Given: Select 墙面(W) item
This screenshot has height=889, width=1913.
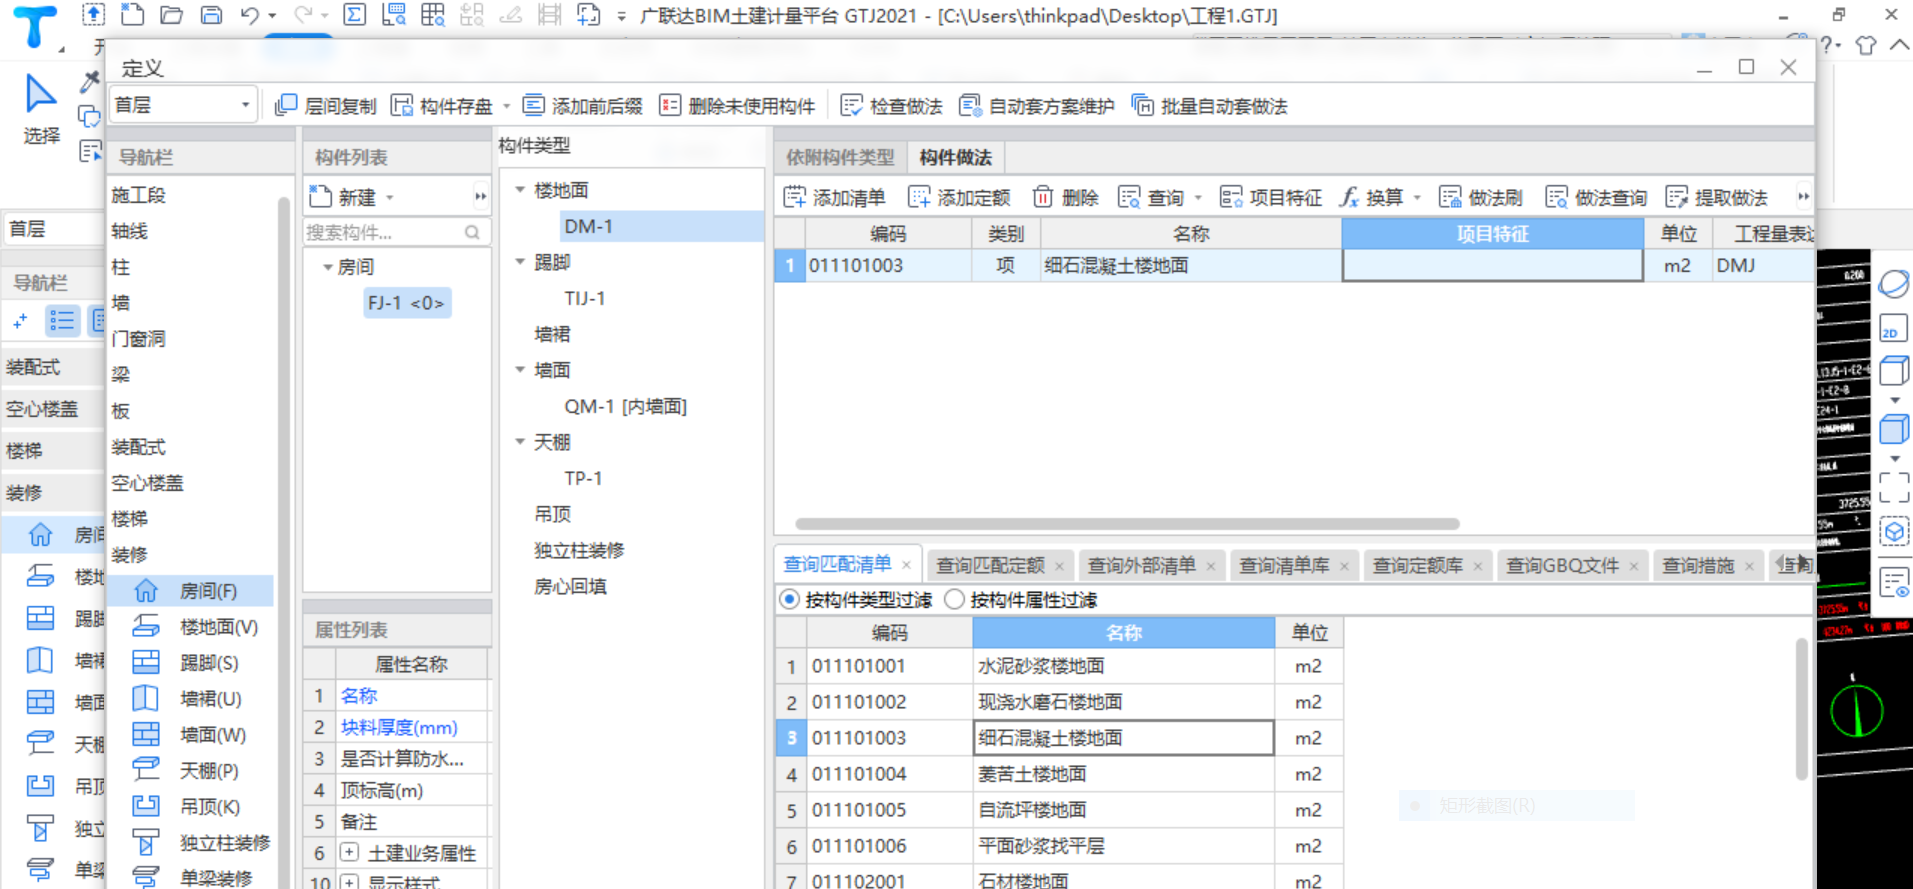Looking at the screenshot, I should tap(190, 735).
